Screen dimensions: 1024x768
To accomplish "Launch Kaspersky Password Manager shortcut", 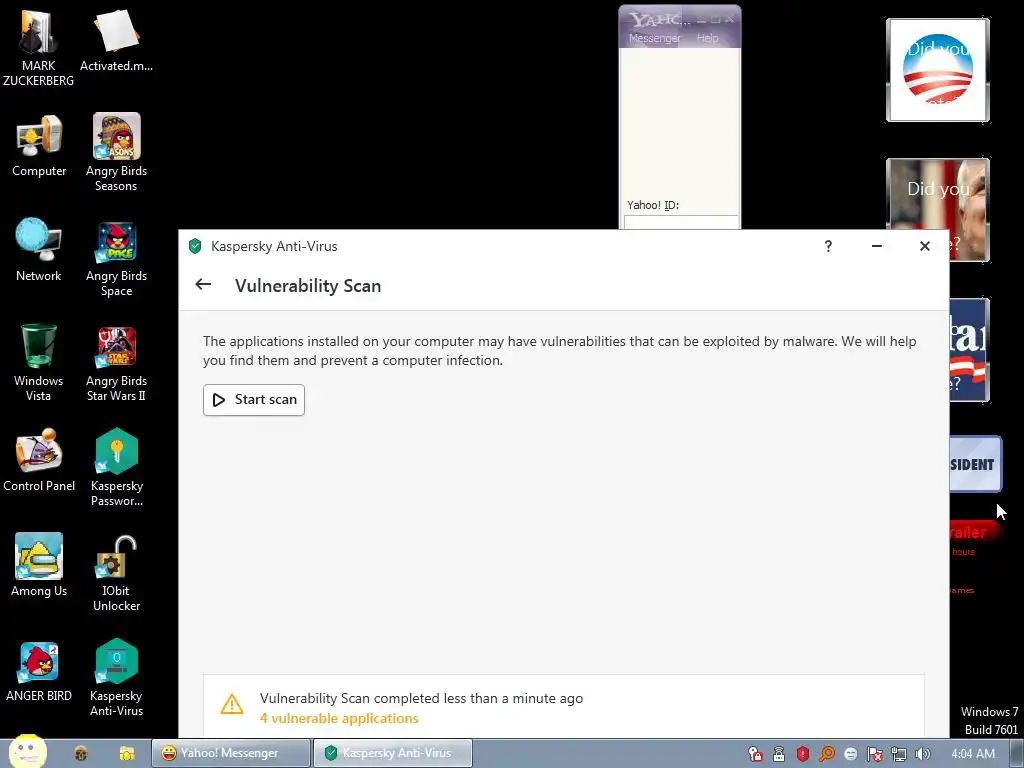I will click(116, 468).
